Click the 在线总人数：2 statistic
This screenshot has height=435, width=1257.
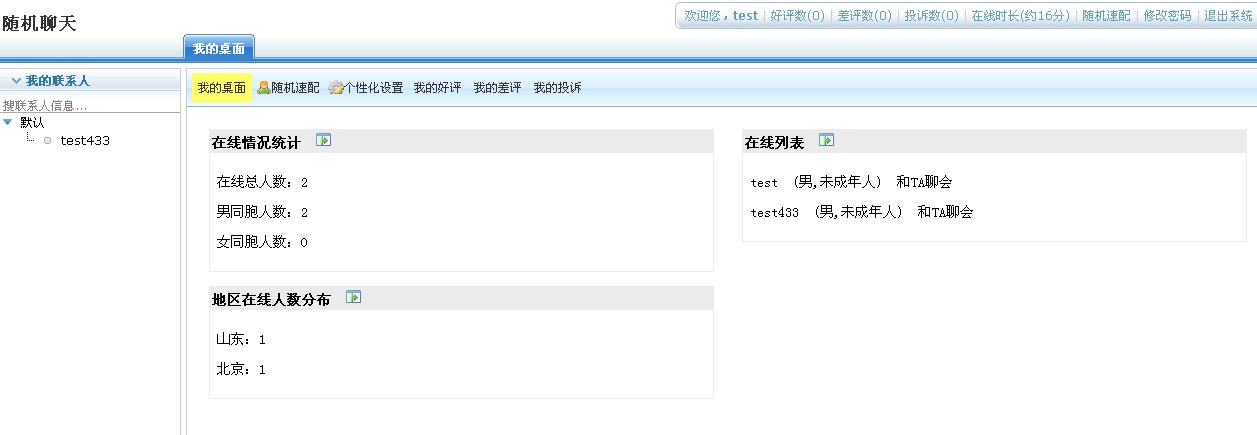(x=262, y=182)
